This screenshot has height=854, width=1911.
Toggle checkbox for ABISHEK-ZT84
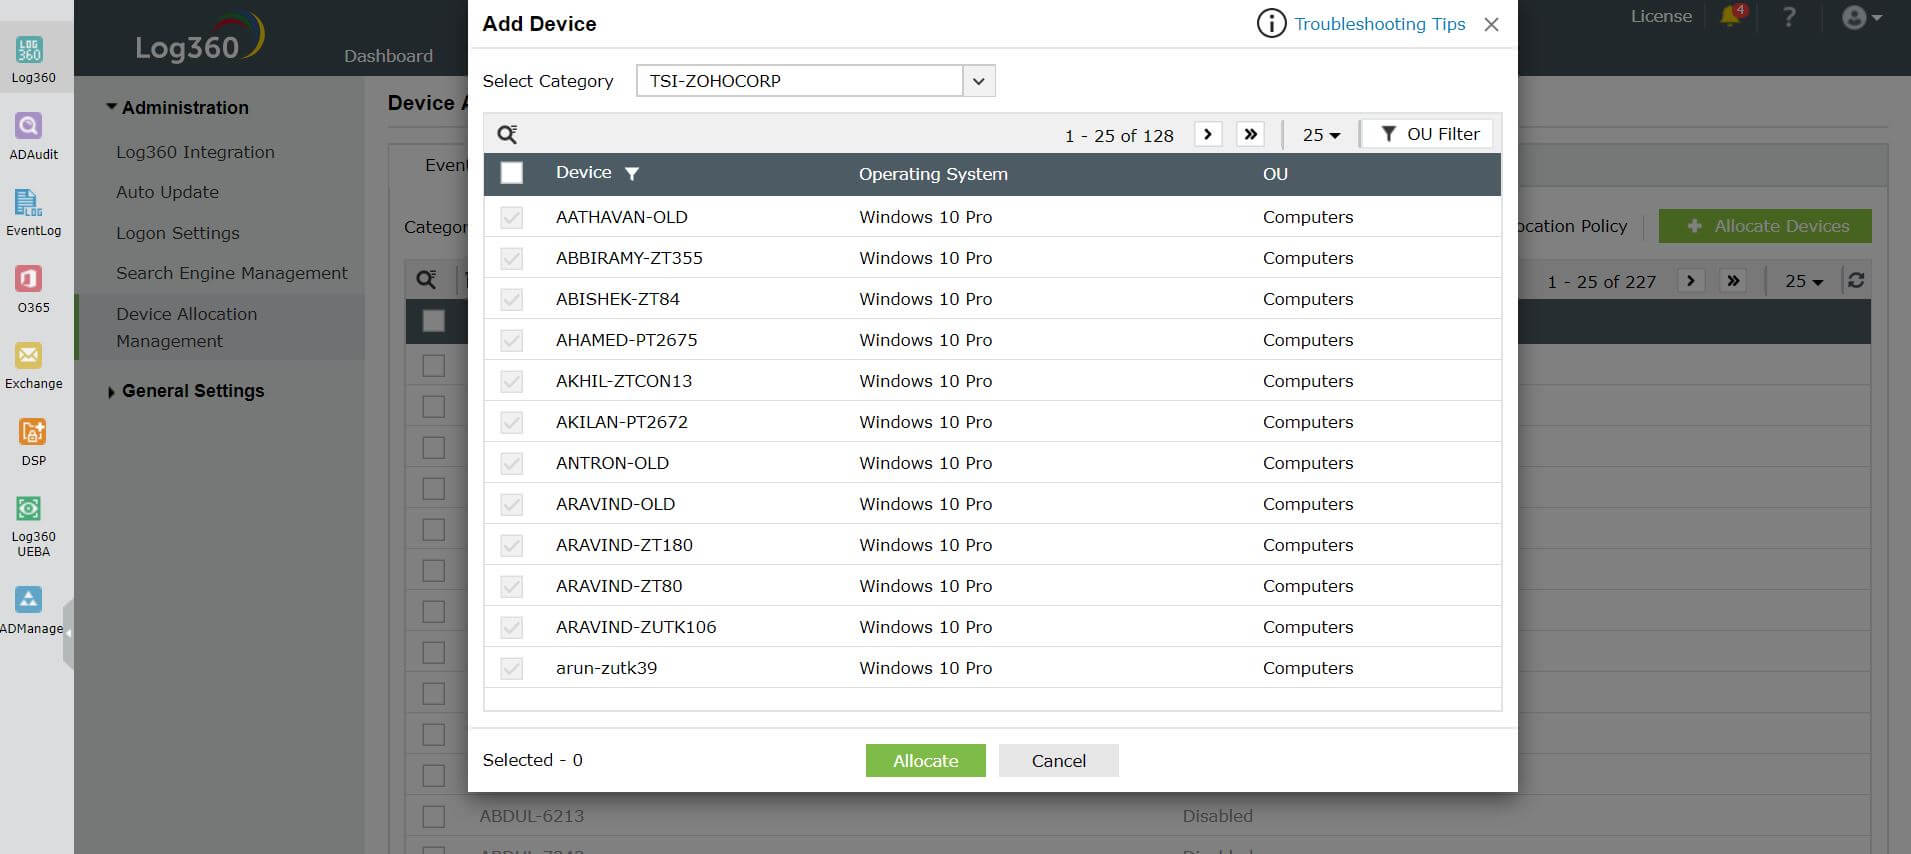click(x=511, y=299)
